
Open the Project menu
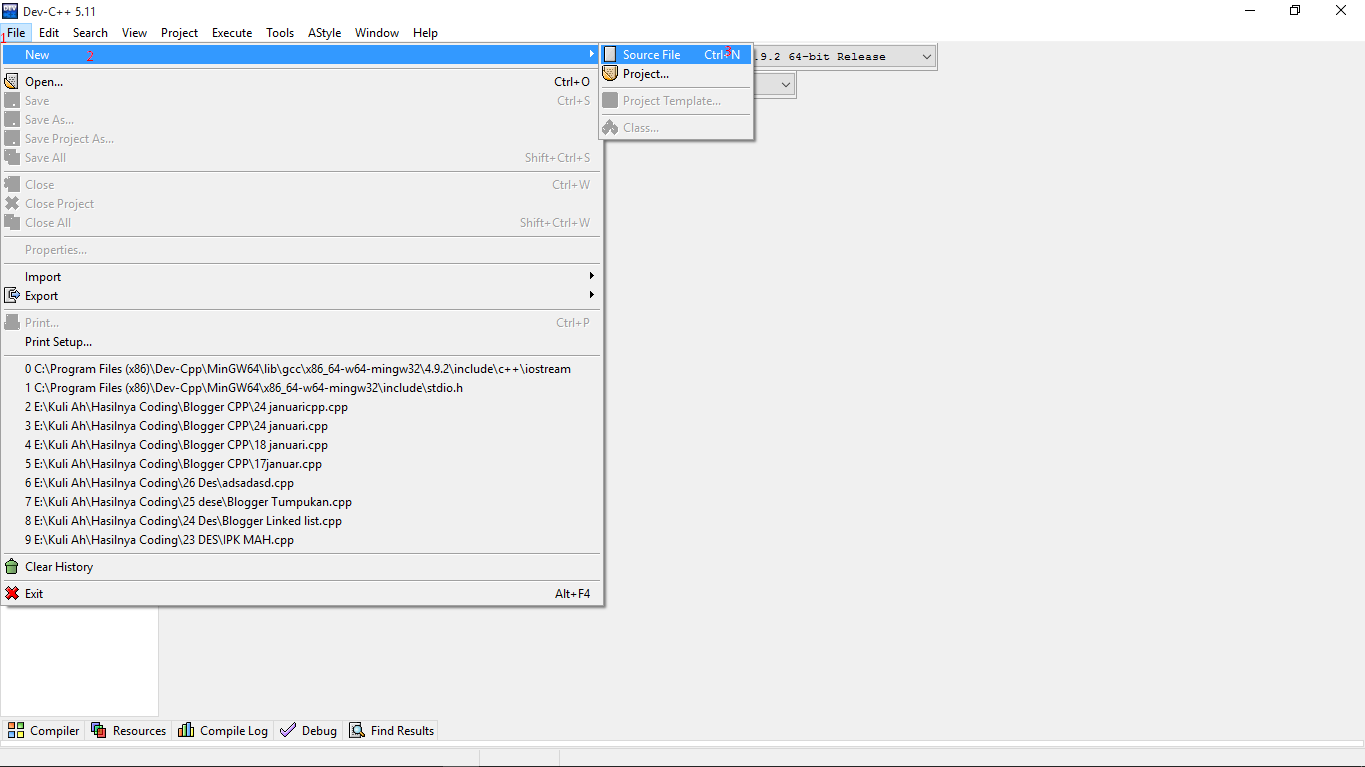pos(180,32)
